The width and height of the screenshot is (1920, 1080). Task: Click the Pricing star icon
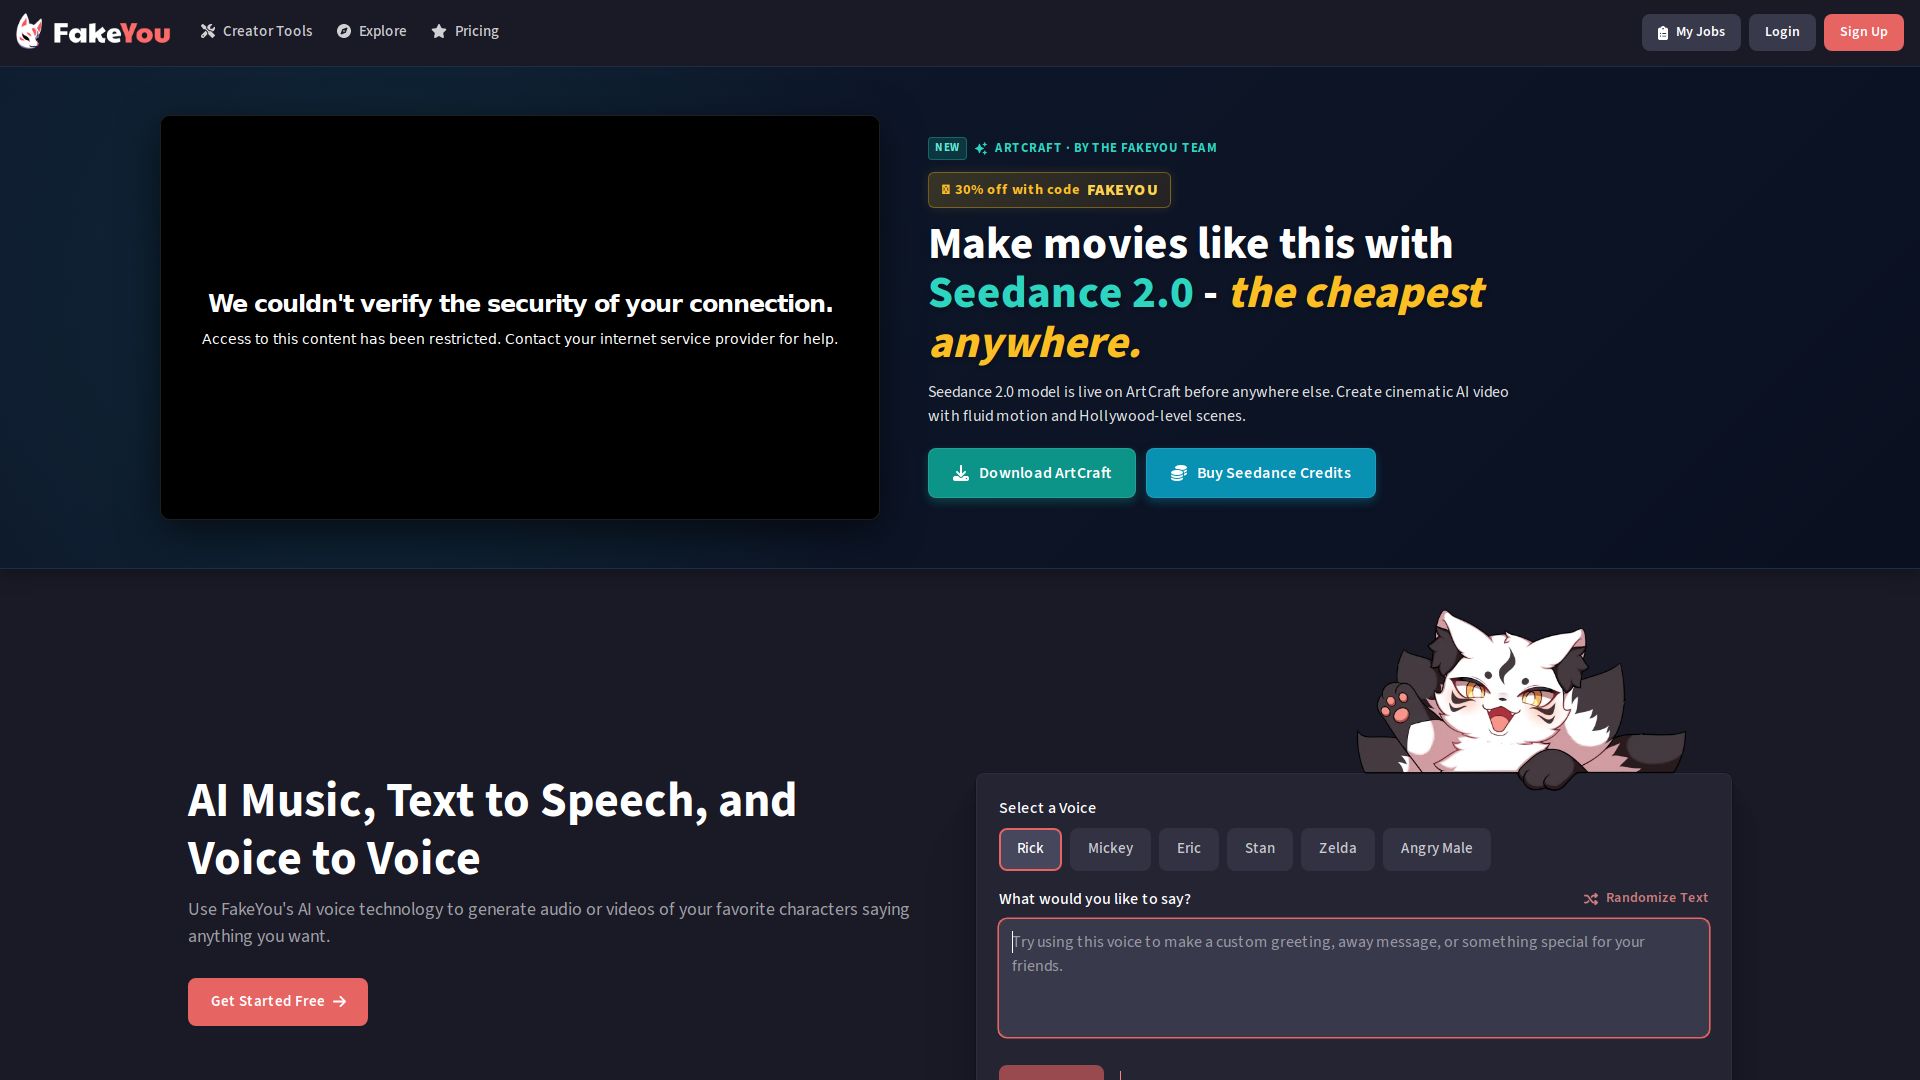(x=439, y=31)
